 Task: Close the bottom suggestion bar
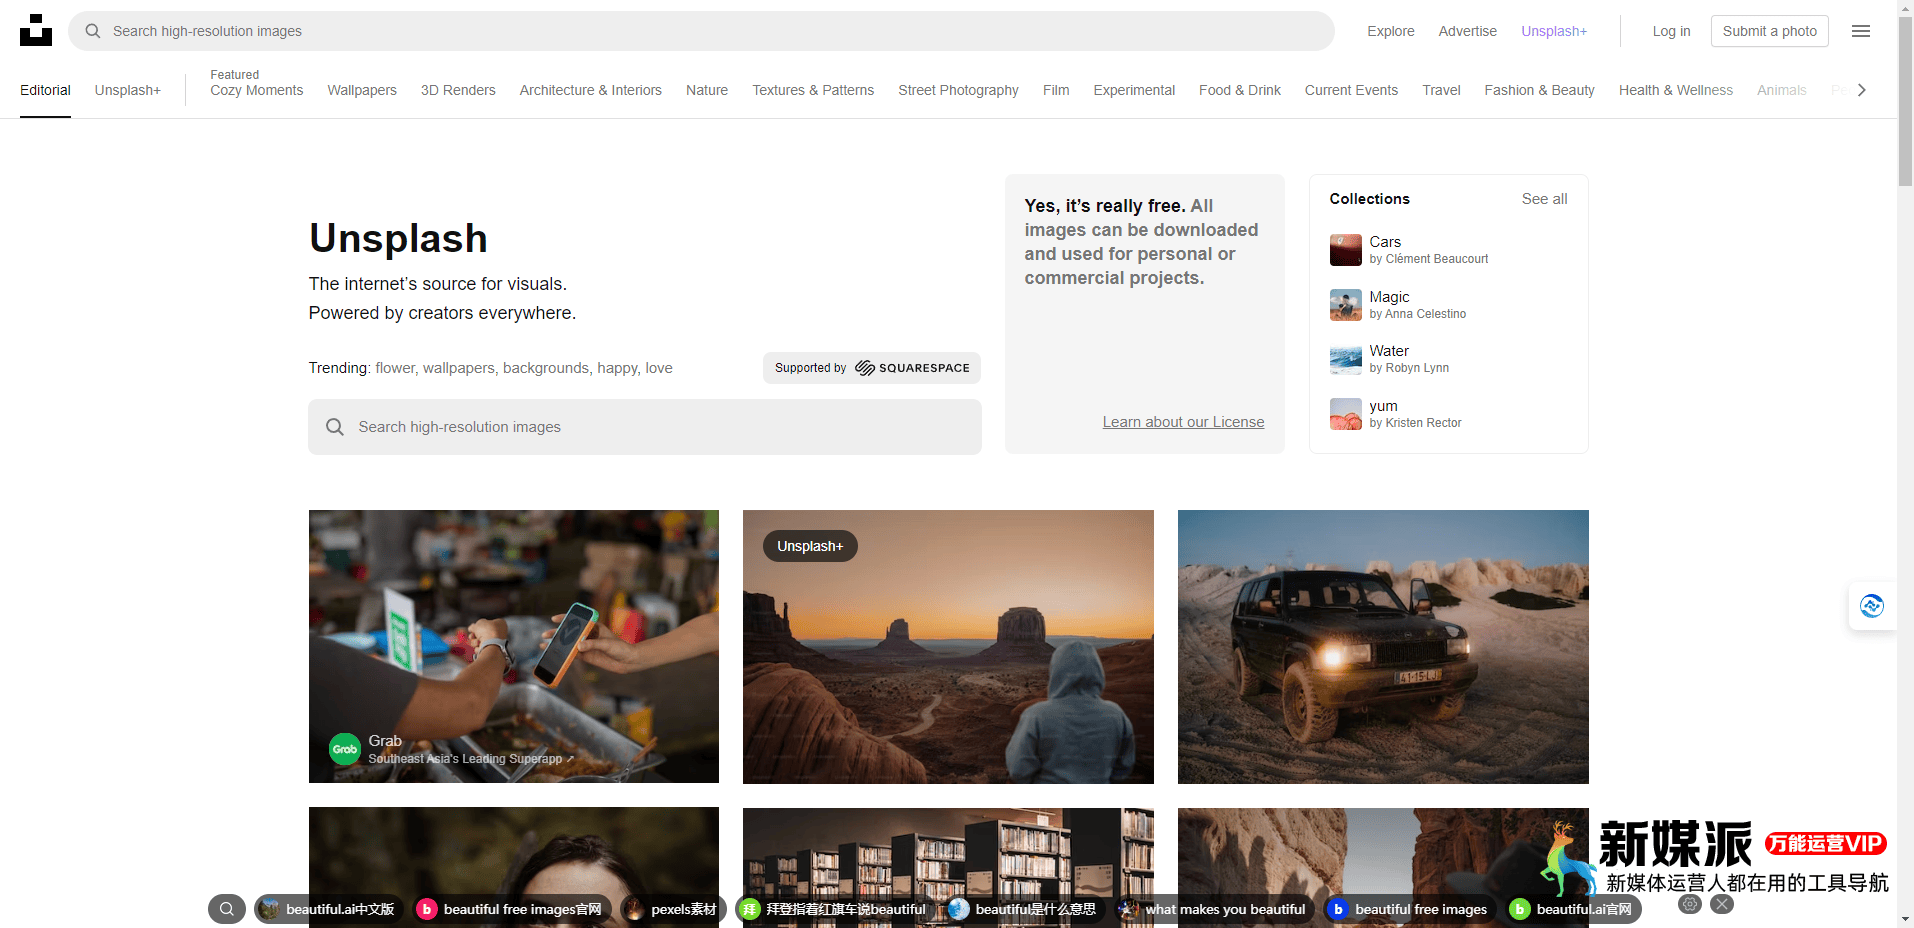pyautogui.click(x=1721, y=904)
